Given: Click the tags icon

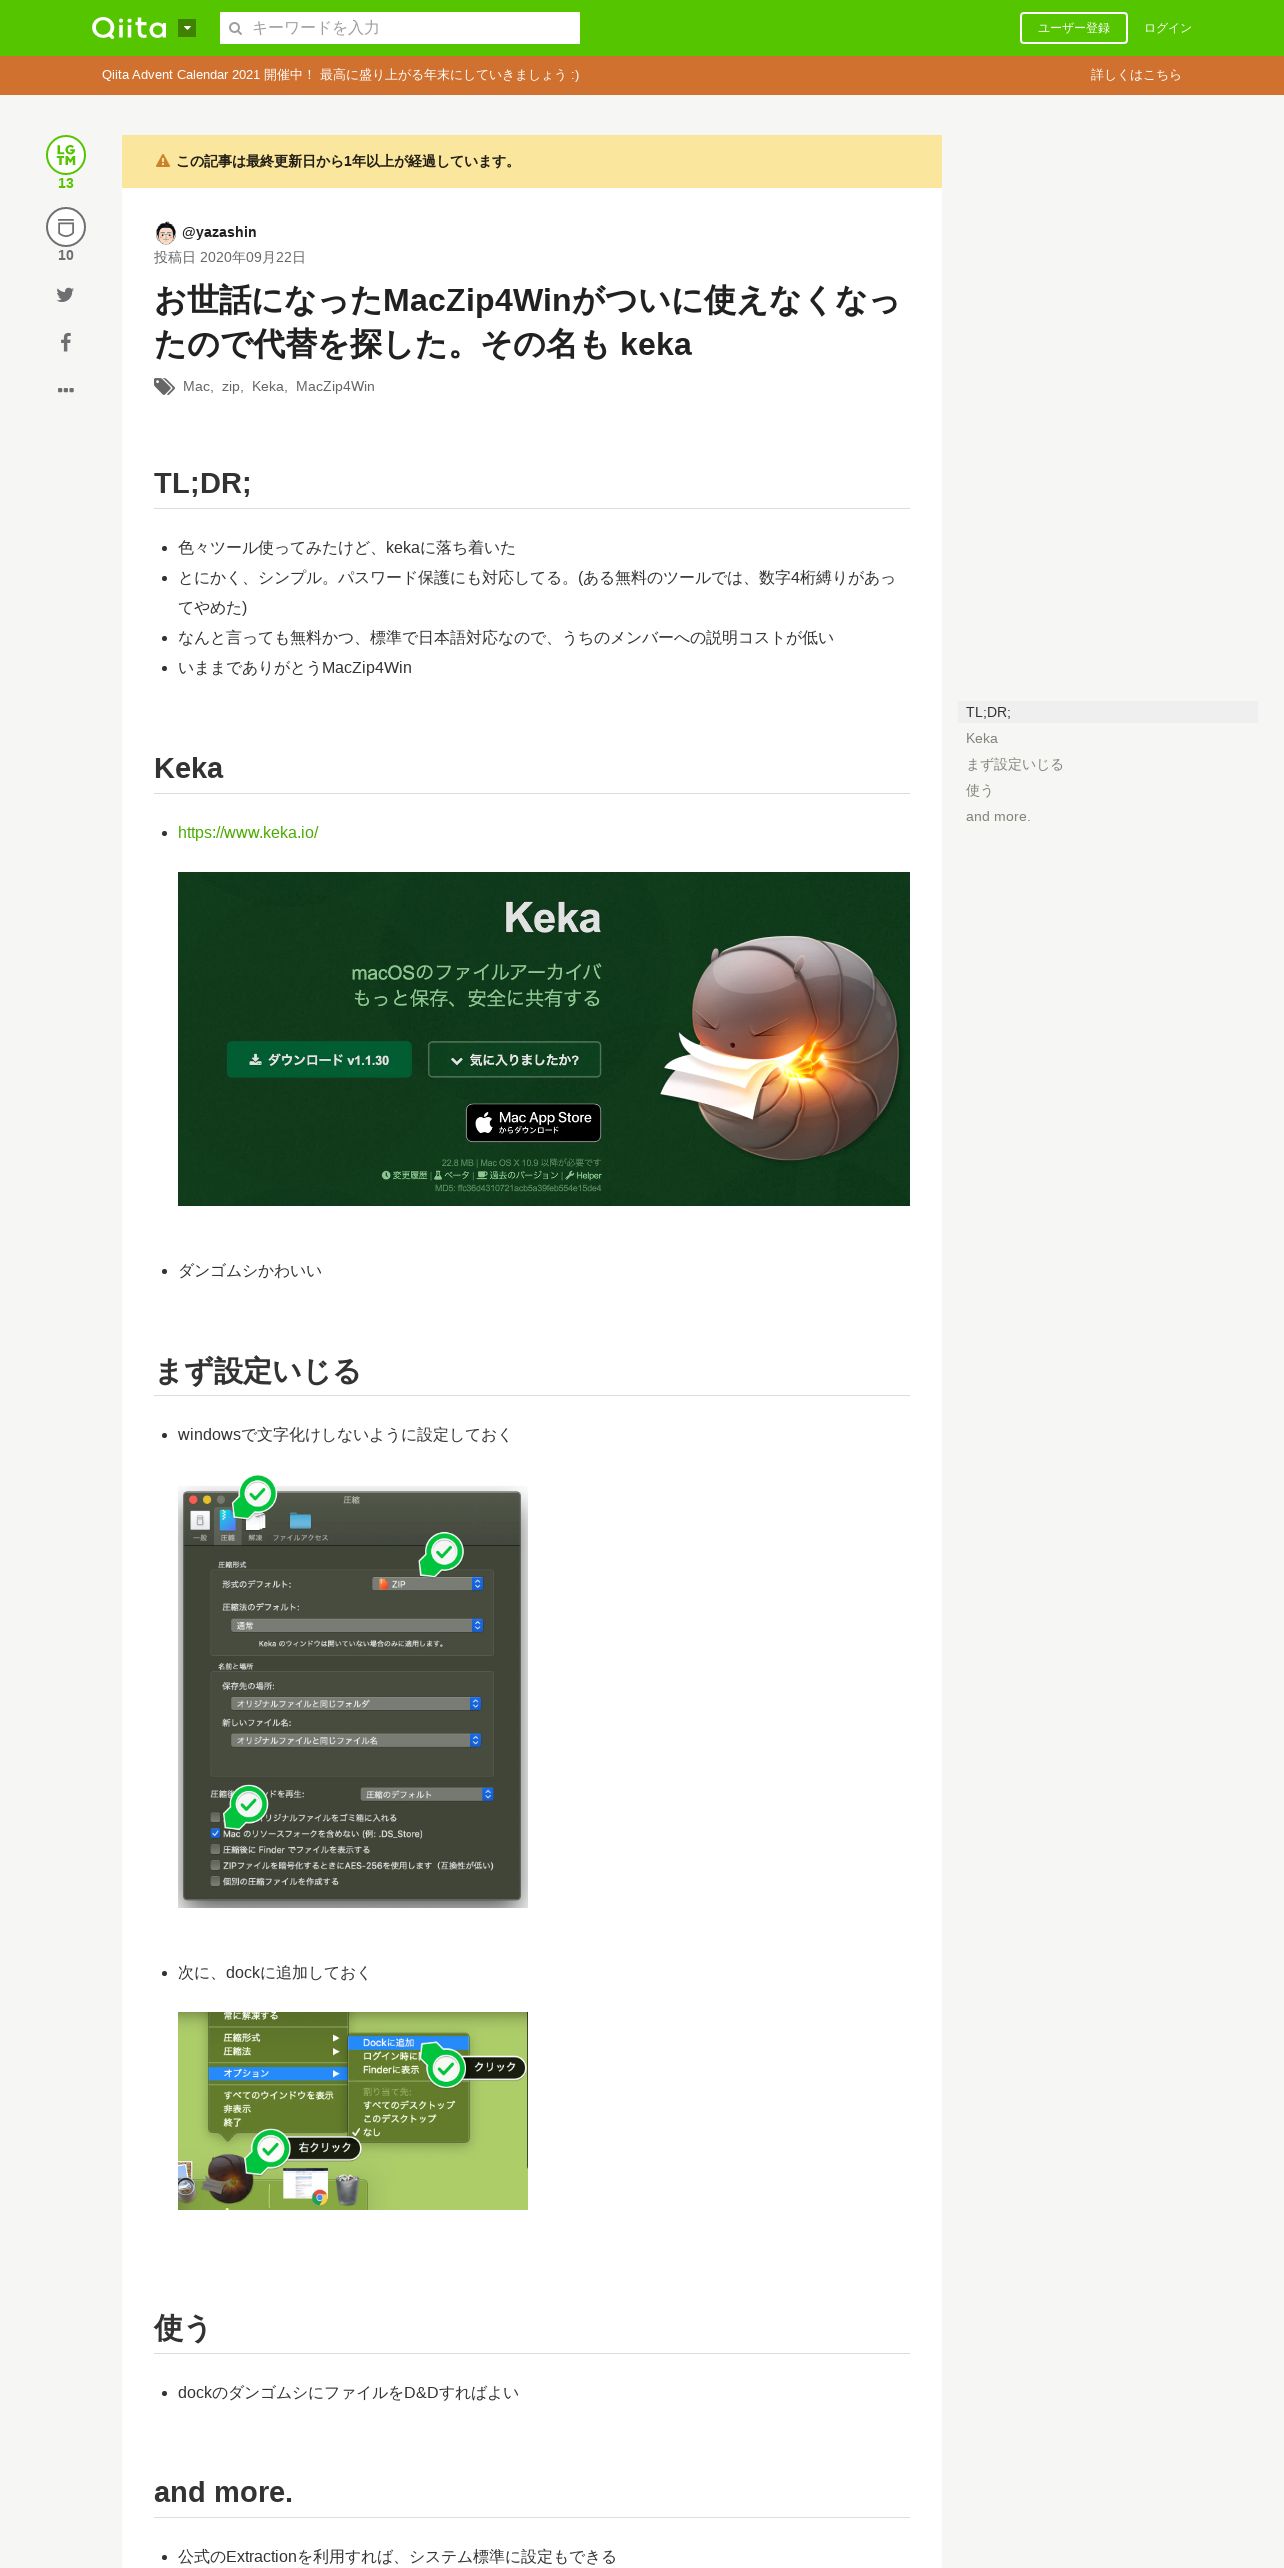Looking at the screenshot, I should pos(164,387).
